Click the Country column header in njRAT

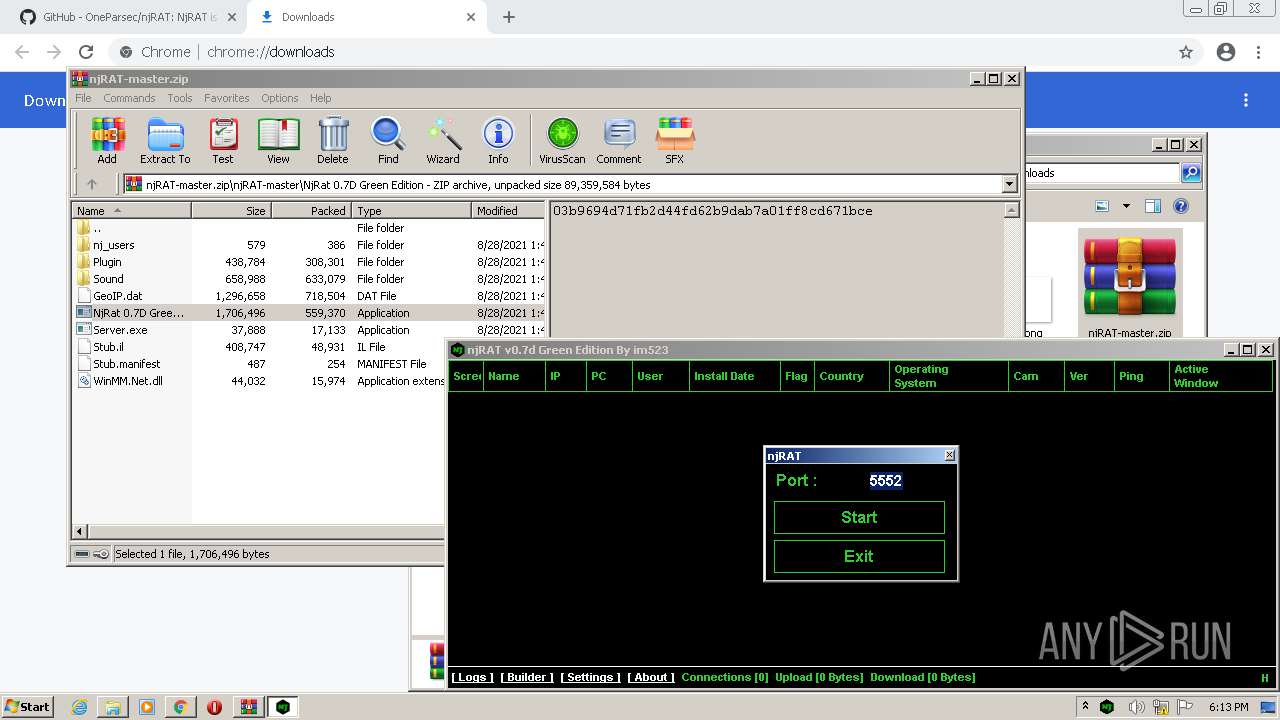[850, 376]
